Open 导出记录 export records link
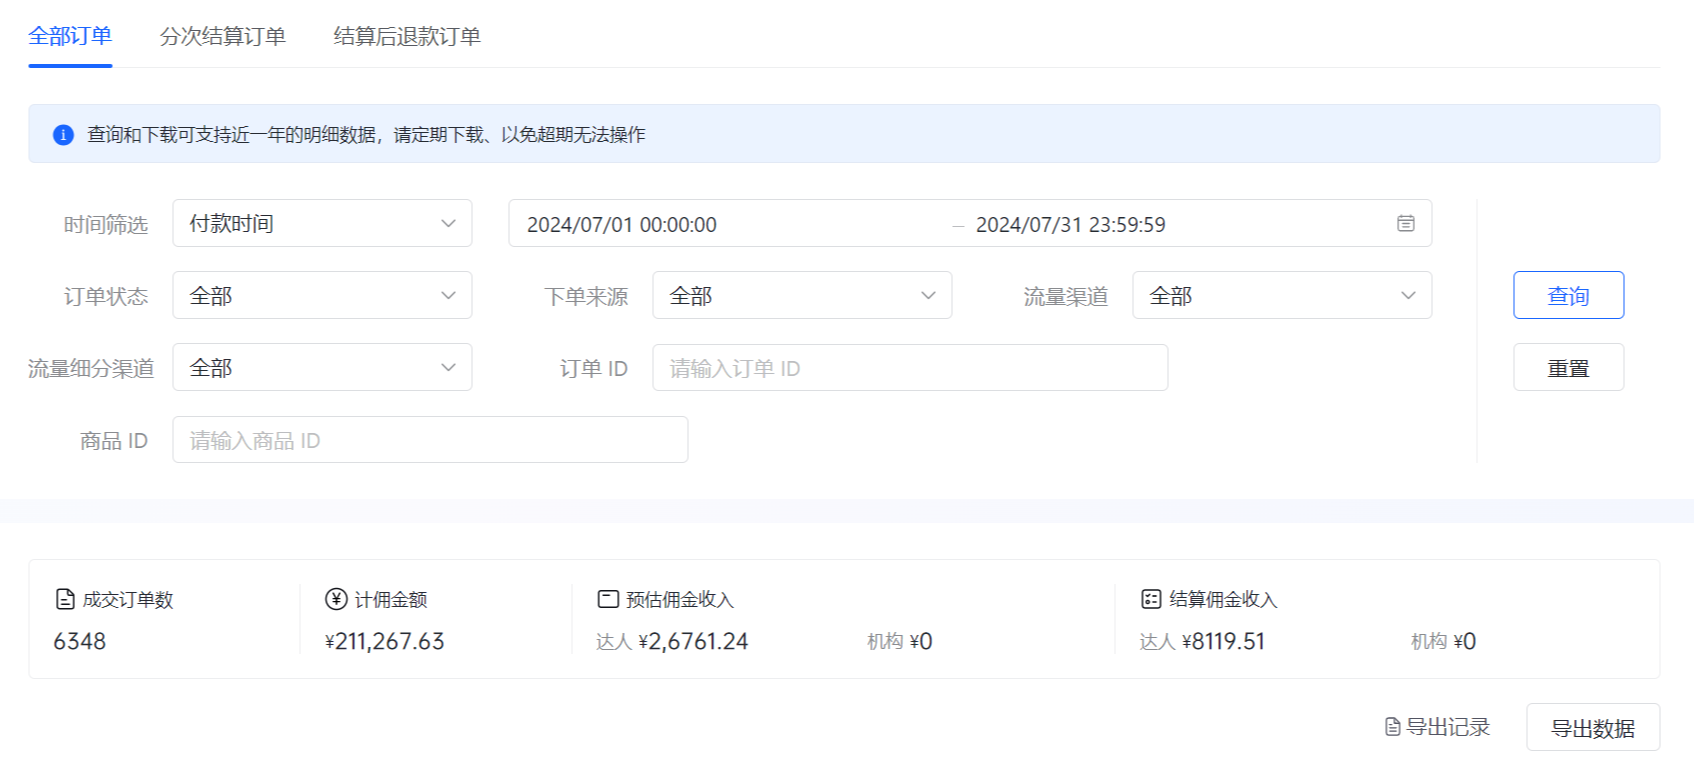The image size is (1694, 758). click(x=1437, y=727)
